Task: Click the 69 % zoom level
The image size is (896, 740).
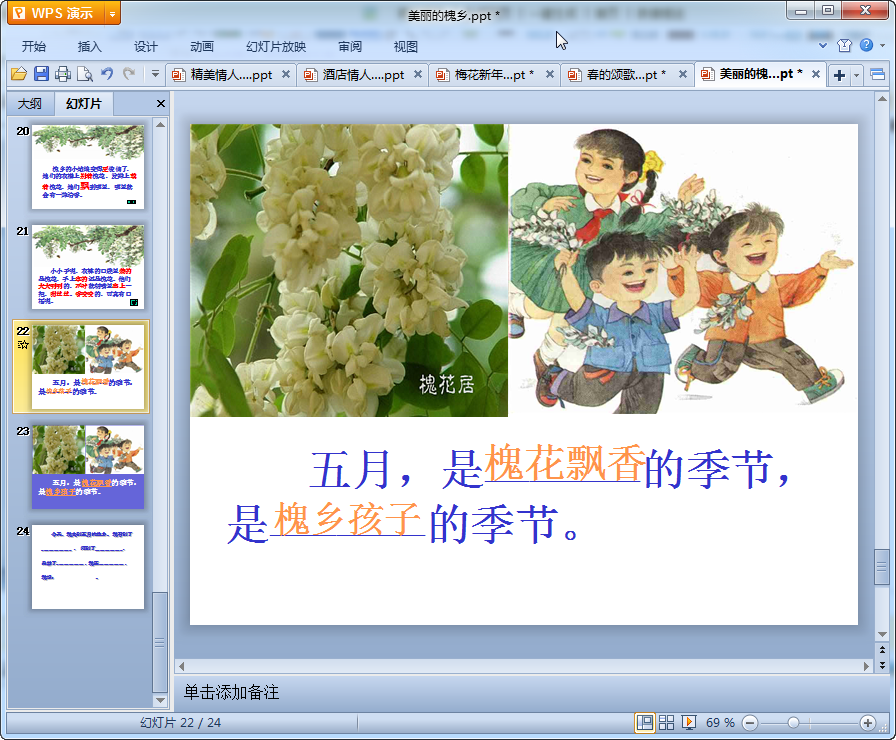Action: point(720,723)
